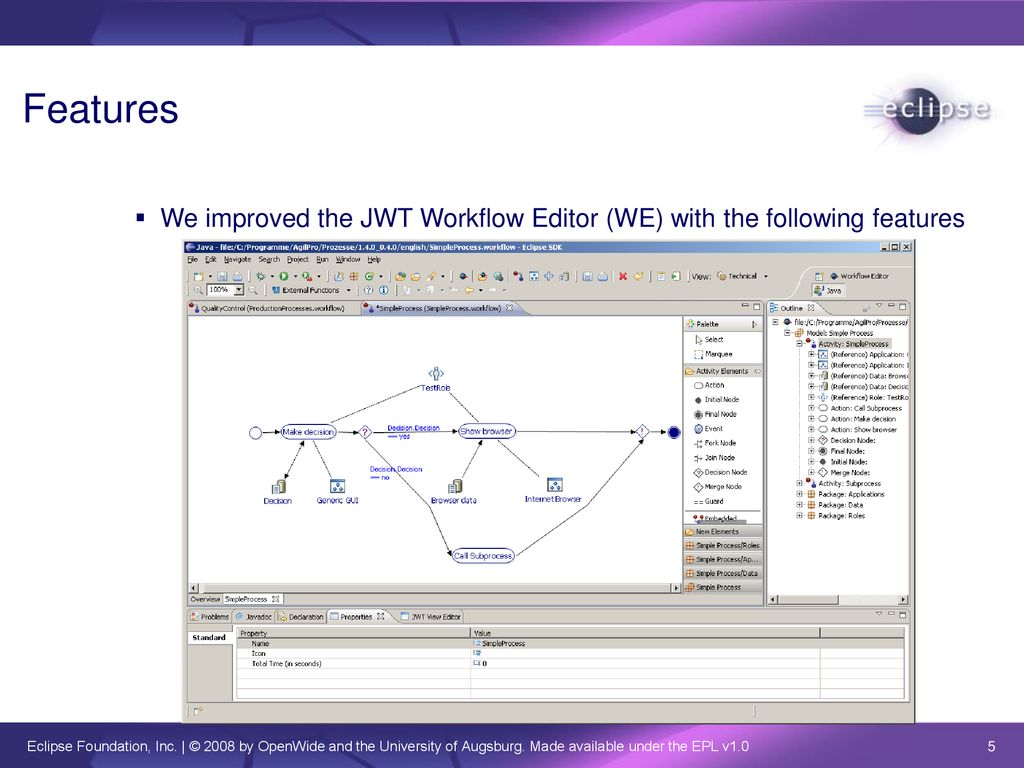
Task: Open the New Elements palette drawer
Action: 722,532
